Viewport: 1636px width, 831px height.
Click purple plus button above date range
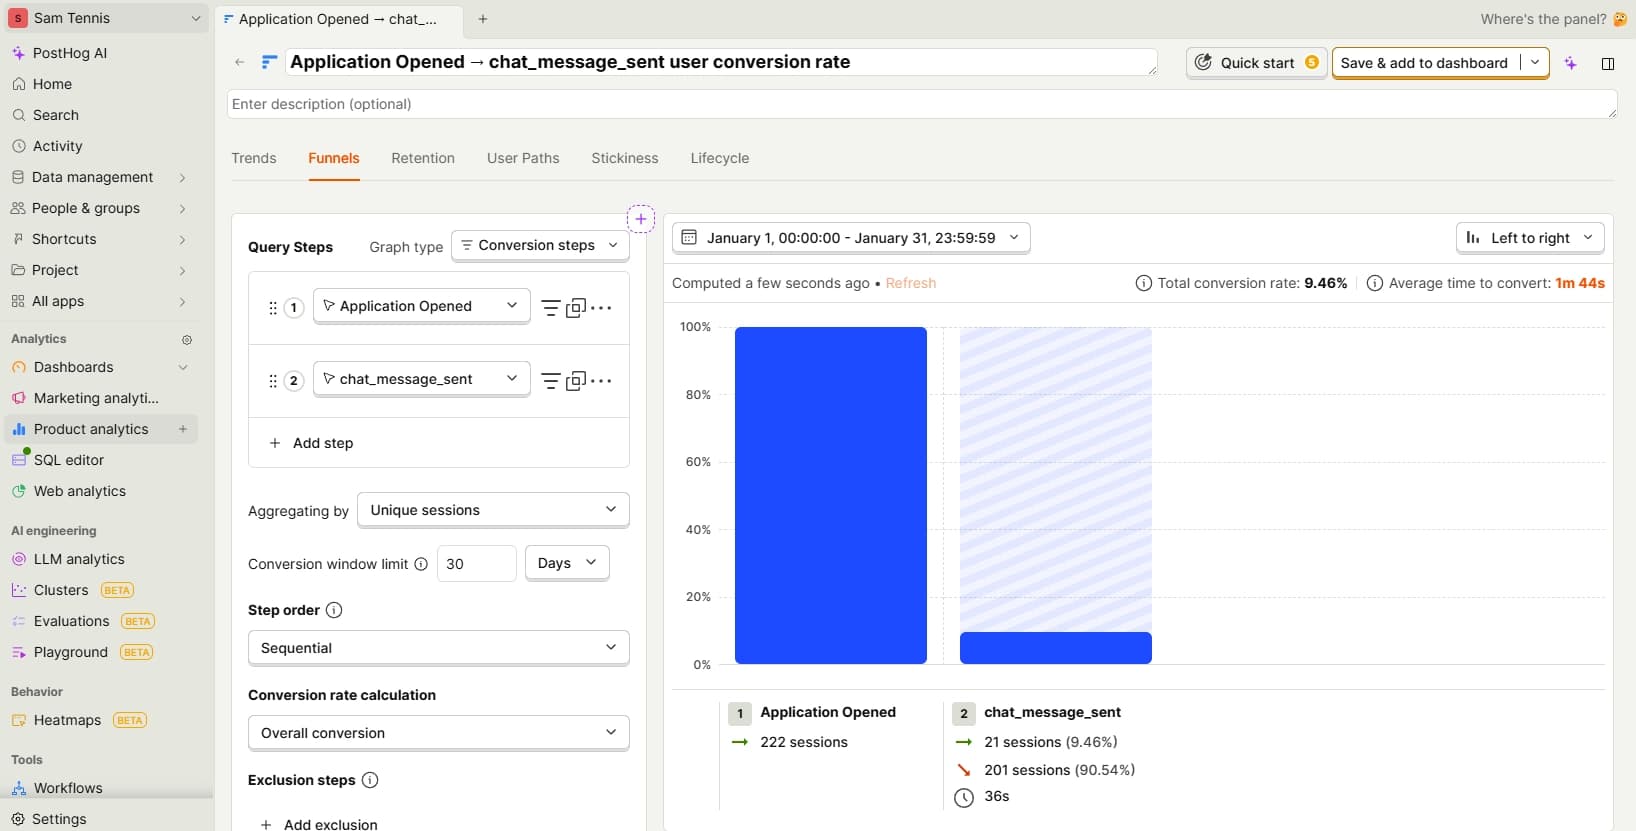pyautogui.click(x=641, y=219)
